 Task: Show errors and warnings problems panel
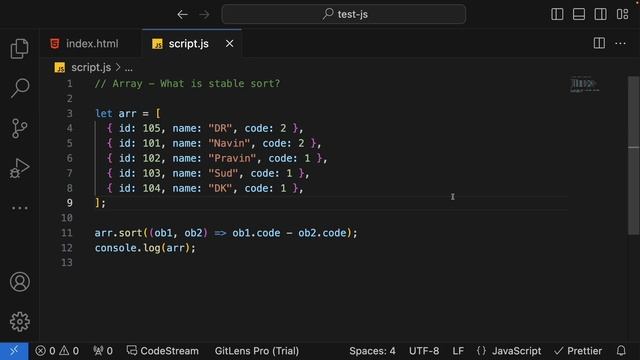pos(57,351)
